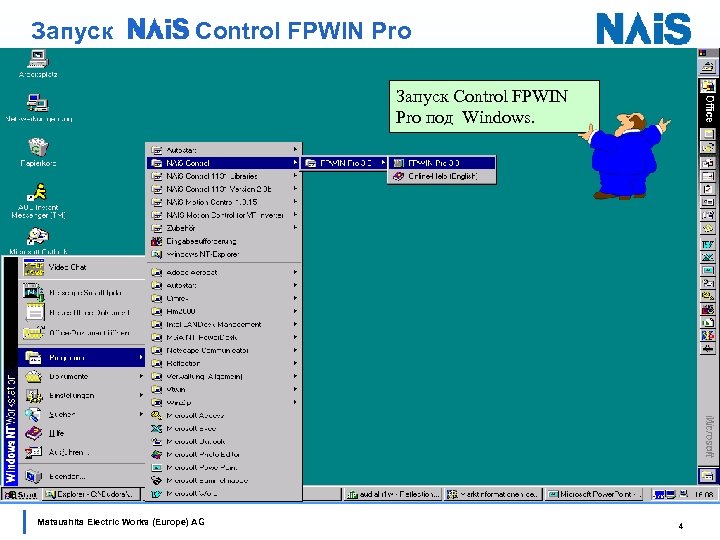Expand the WinZip submenu arrow
The height and width of the screenshot is (540, 720).
coord(295,402)
